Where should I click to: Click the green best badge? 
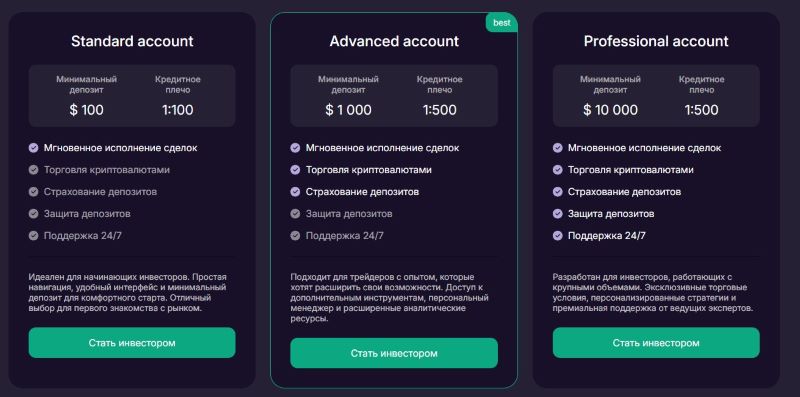(502, 22)
